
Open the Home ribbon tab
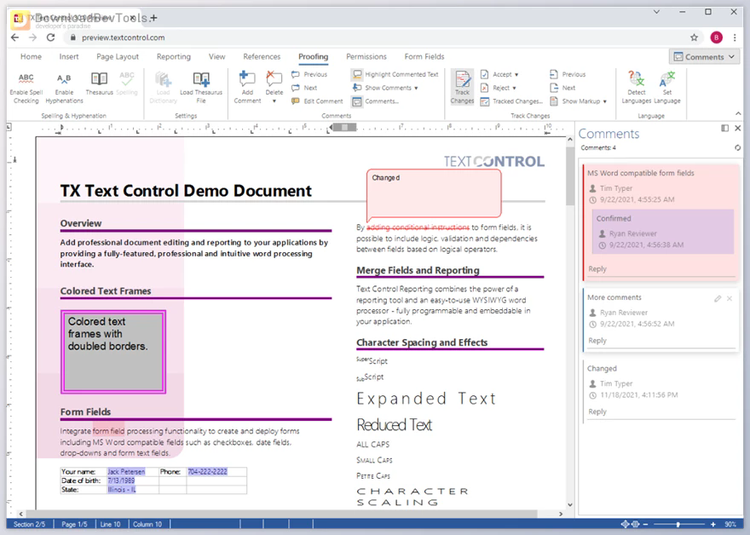(31, 56)
